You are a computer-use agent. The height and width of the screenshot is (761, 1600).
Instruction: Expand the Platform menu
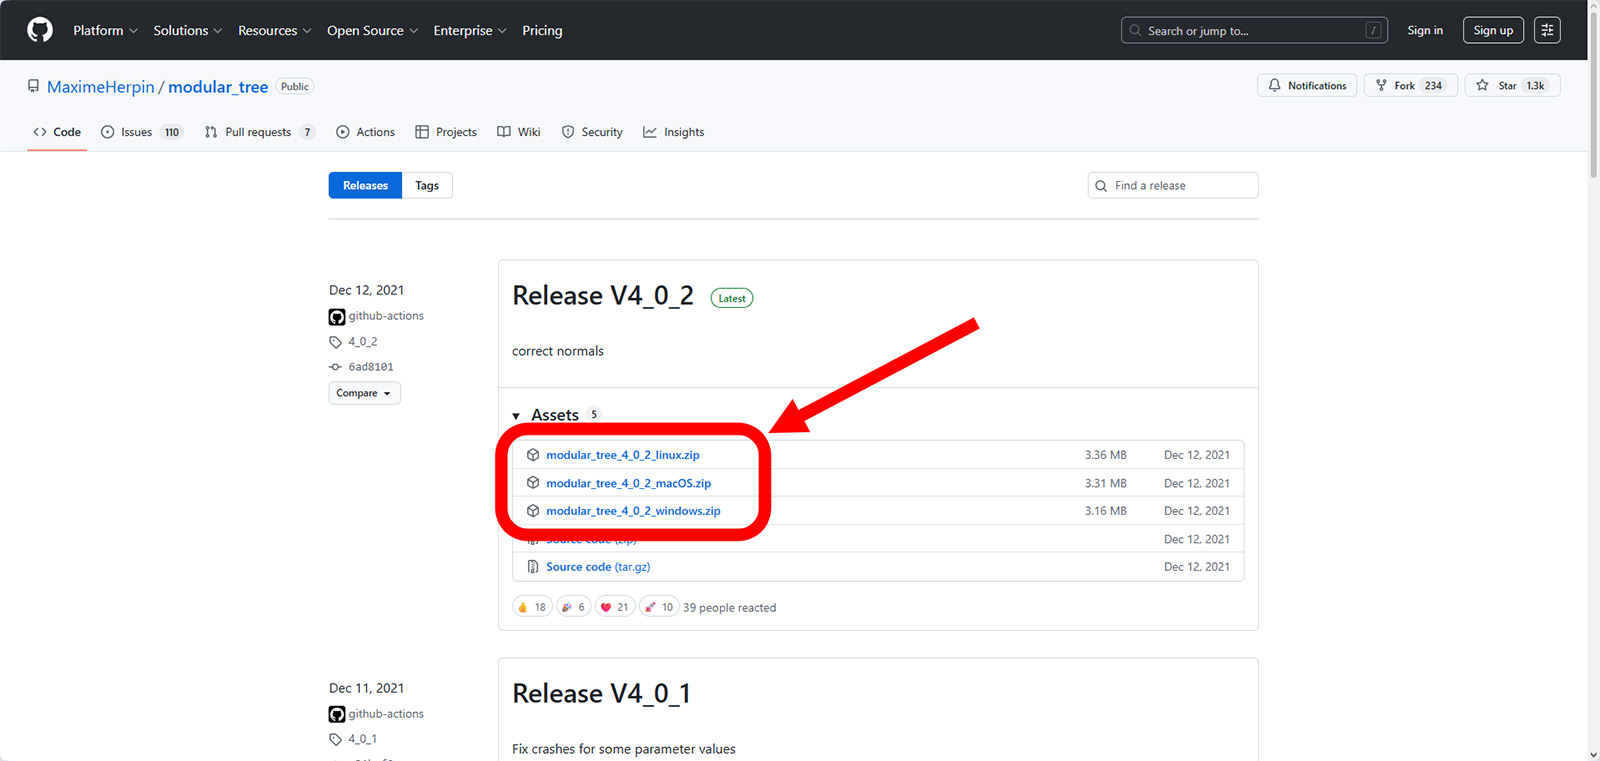pyautogui.click(x=105, y=31)
